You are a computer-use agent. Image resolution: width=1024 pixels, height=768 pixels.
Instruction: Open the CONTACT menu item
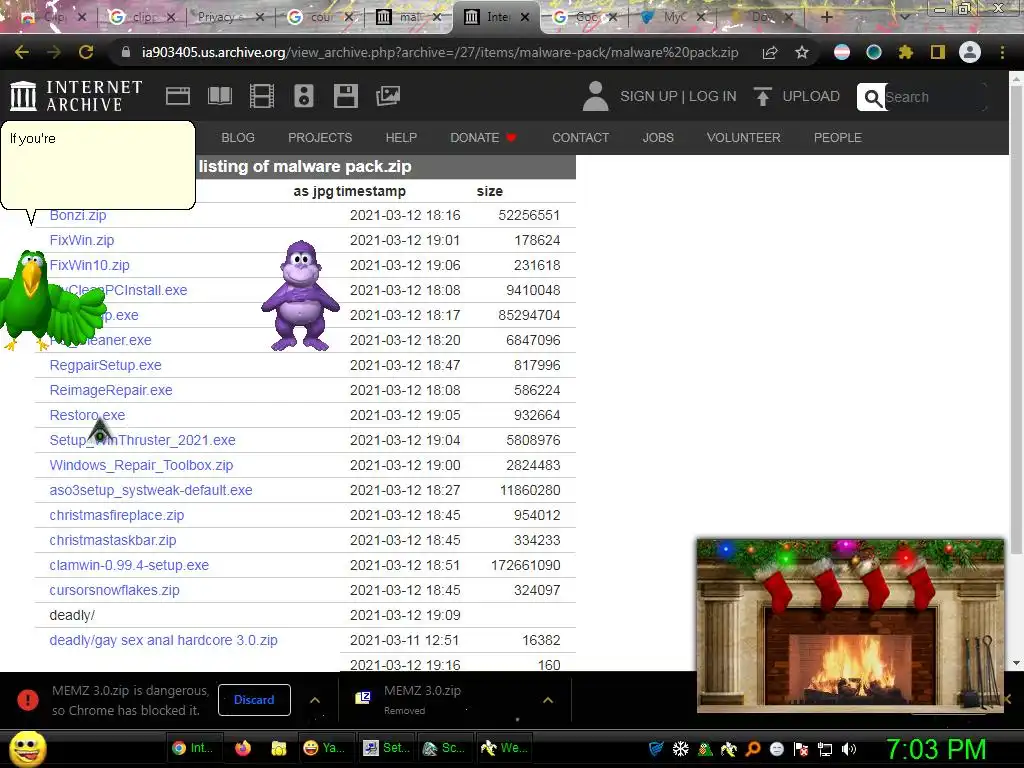point(581,138)
